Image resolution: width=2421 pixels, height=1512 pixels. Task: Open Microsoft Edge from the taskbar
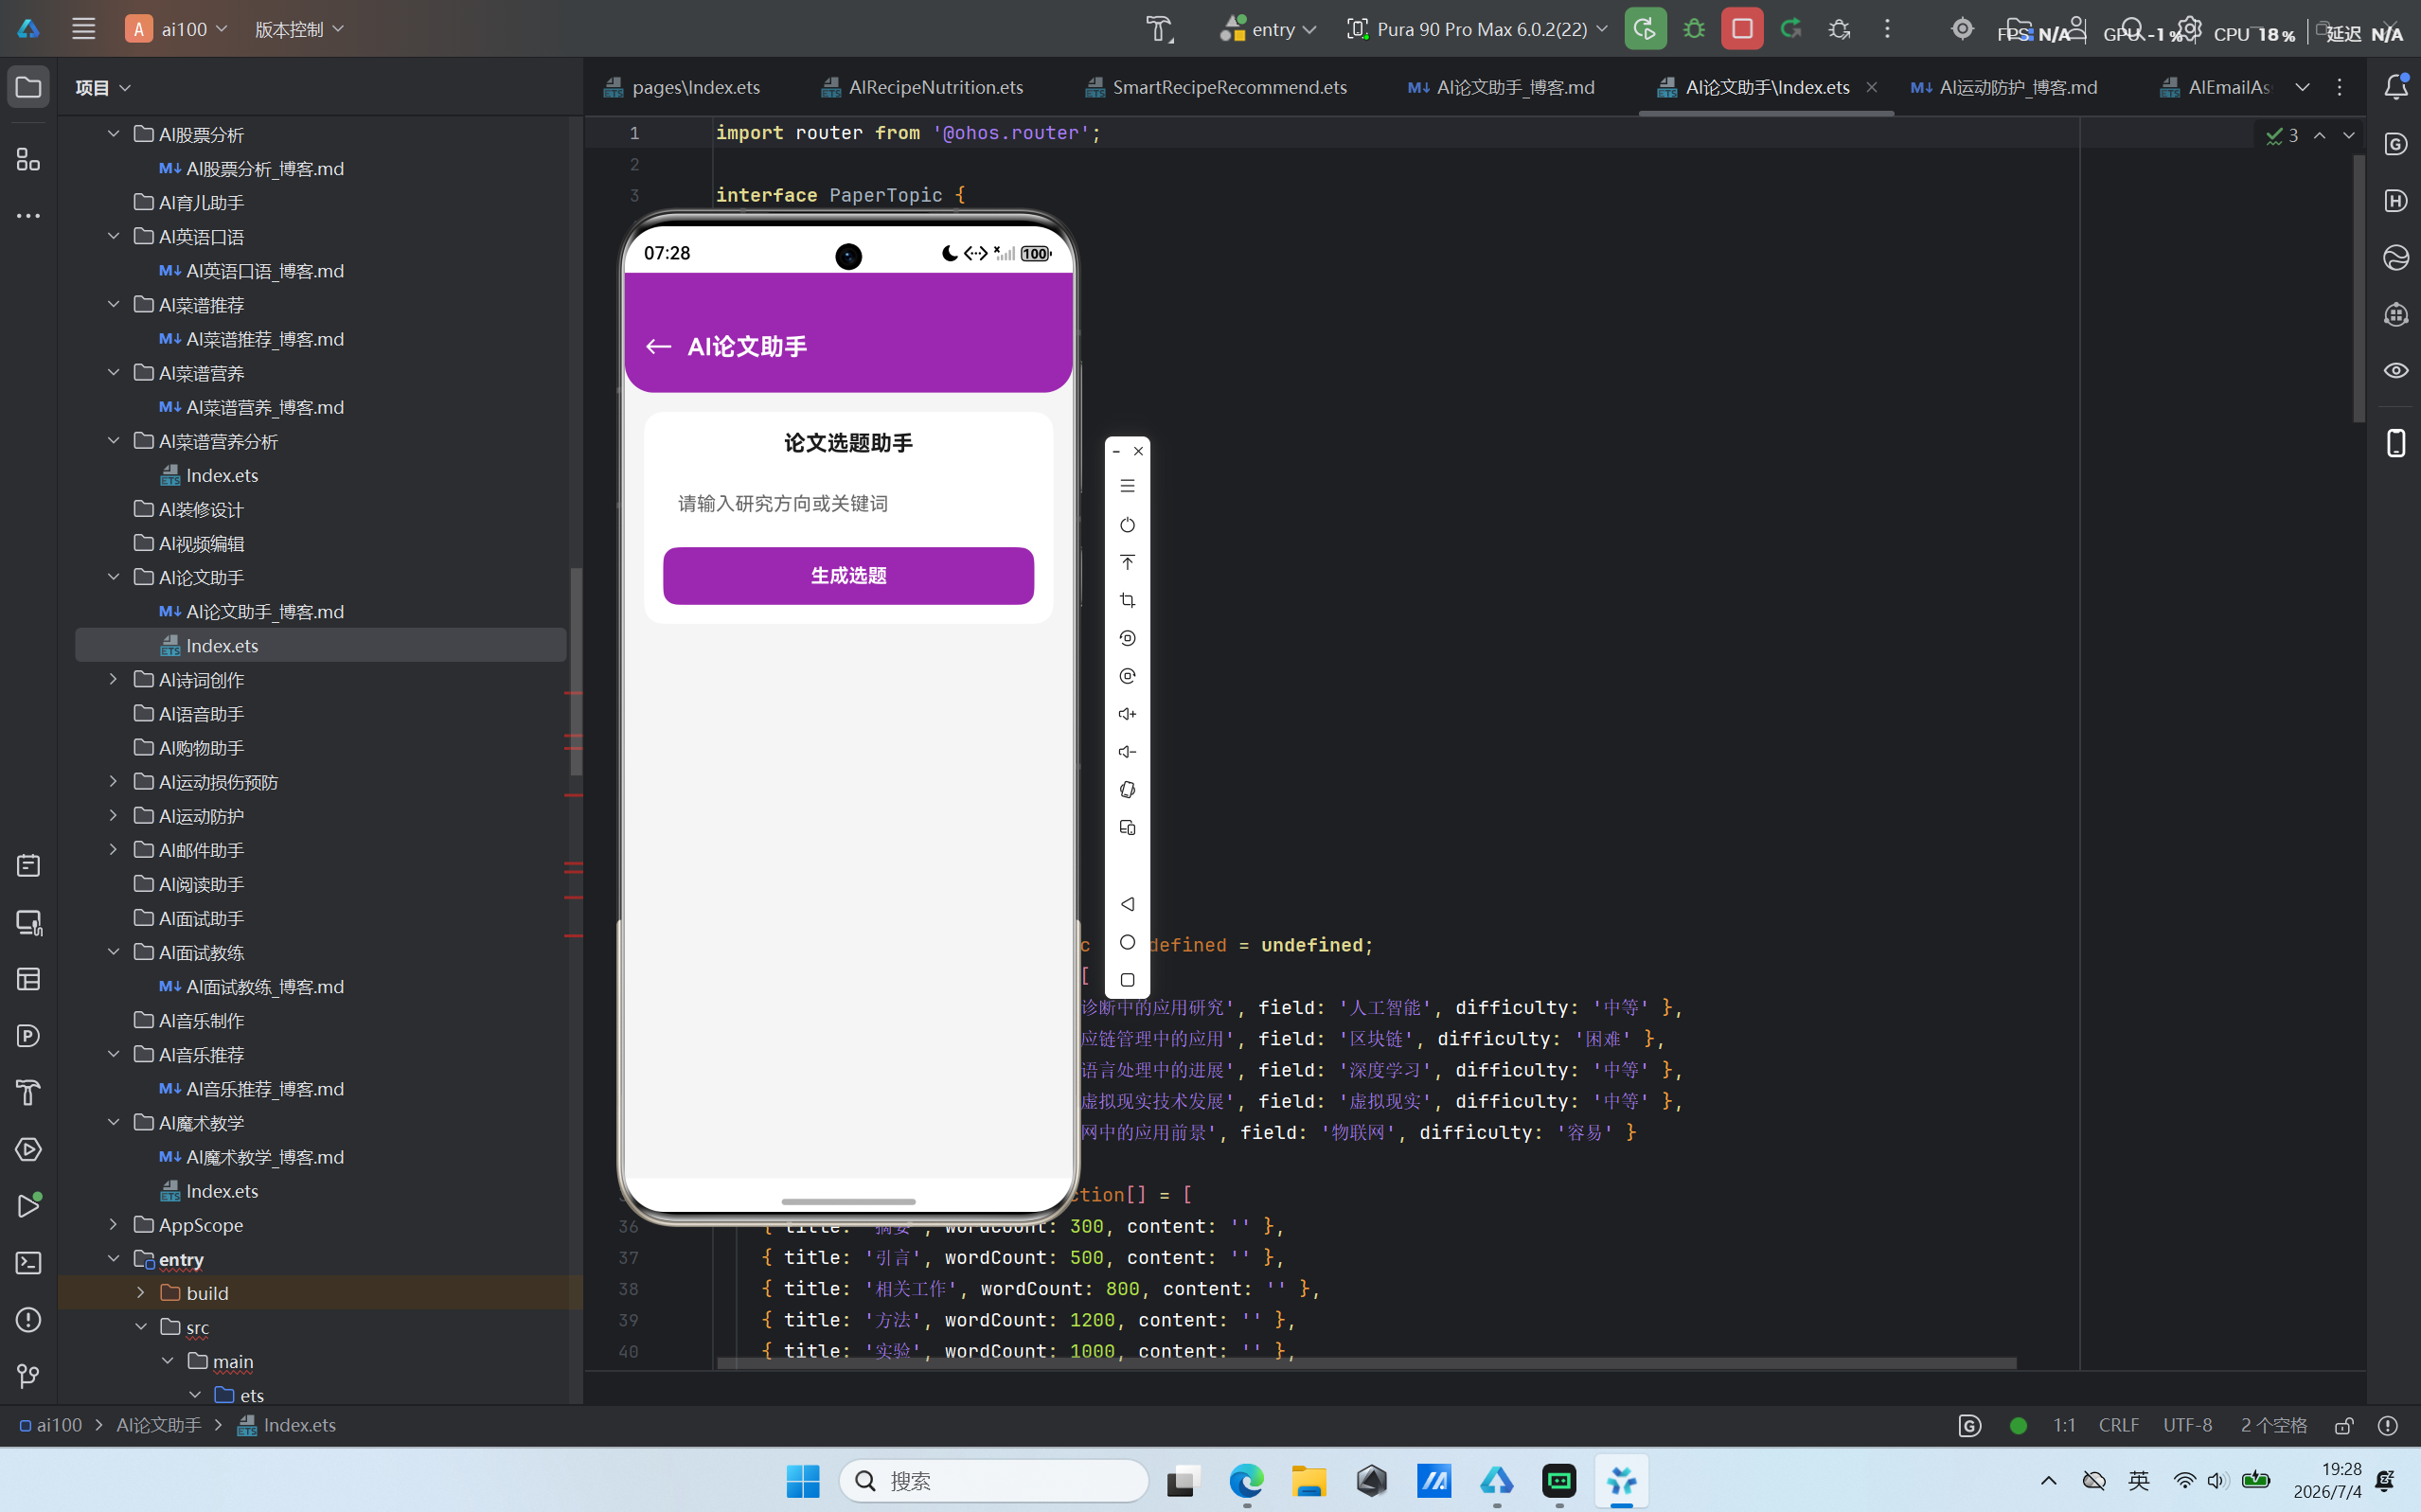[1246, 1481]
